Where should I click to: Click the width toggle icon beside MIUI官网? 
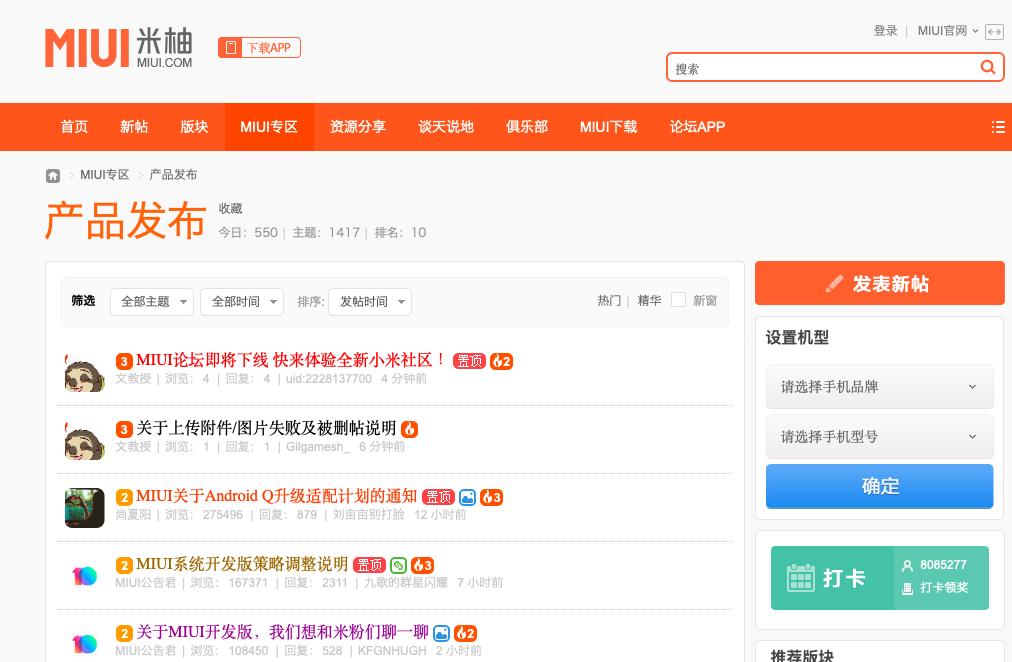tap(994, 32)
